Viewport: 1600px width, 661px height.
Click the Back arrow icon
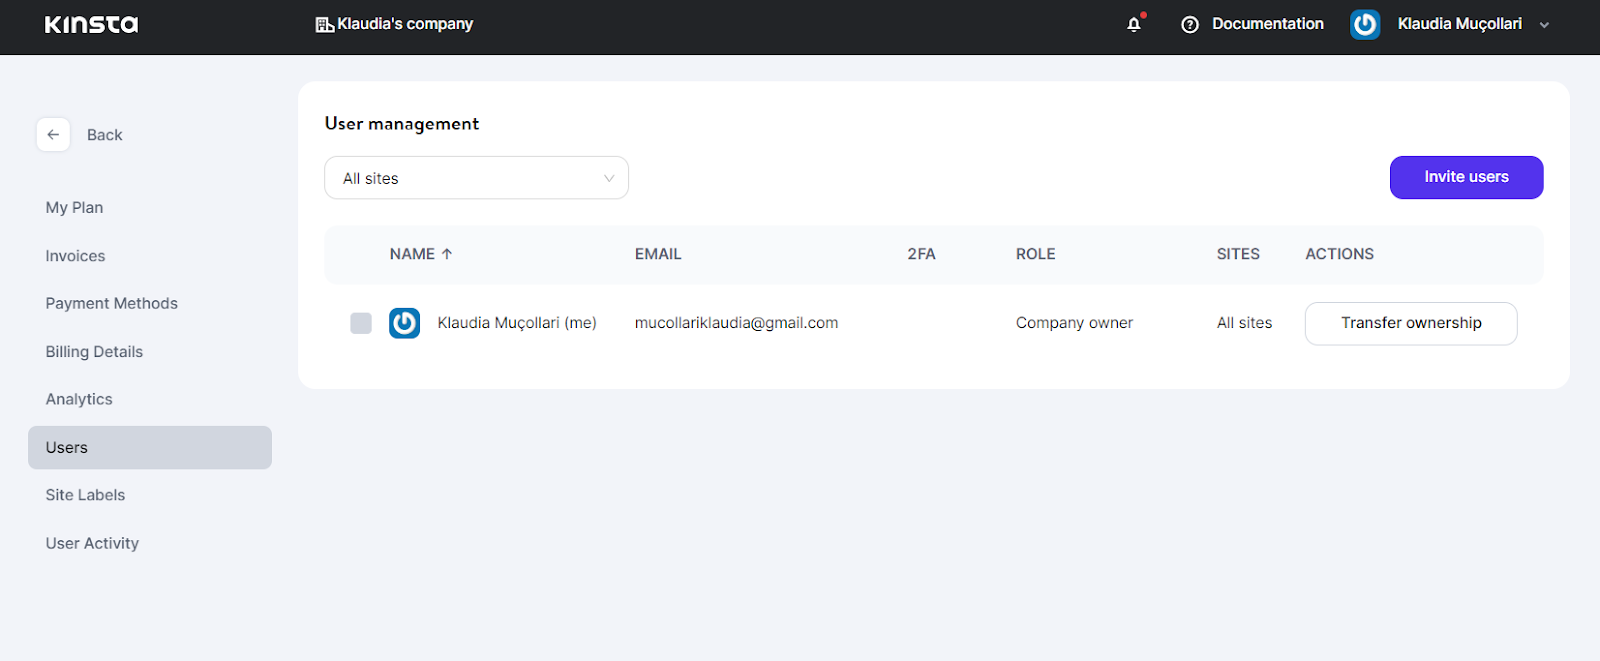(53, 134)
